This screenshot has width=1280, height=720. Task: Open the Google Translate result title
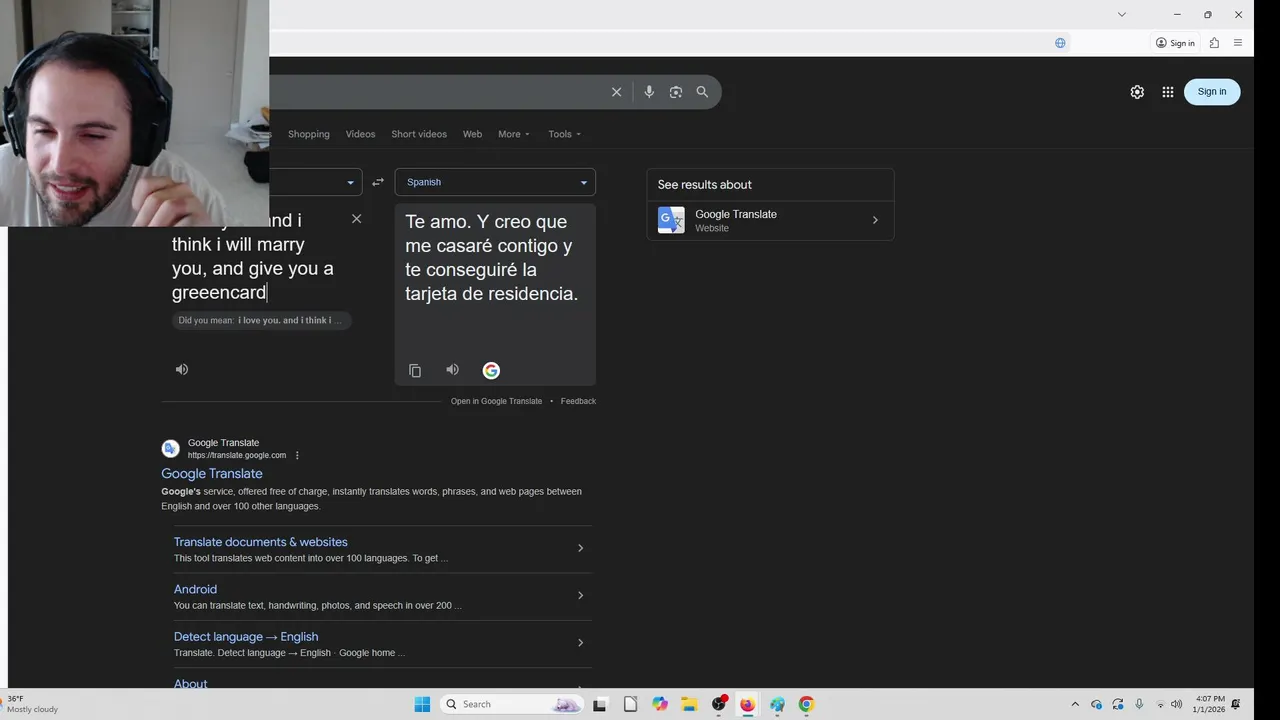(x=212, y=474)
